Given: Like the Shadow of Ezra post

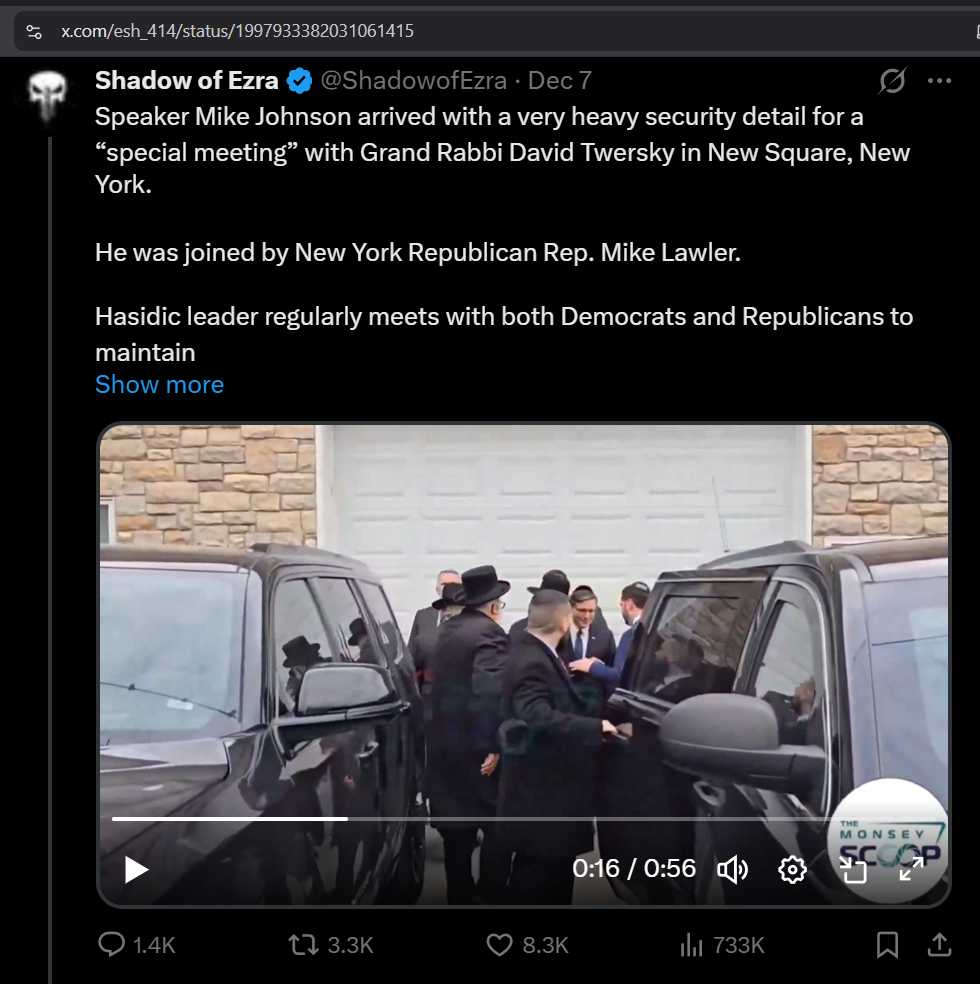Looking at the screenshot, I should pyautogui.click(x=499, y=944).
